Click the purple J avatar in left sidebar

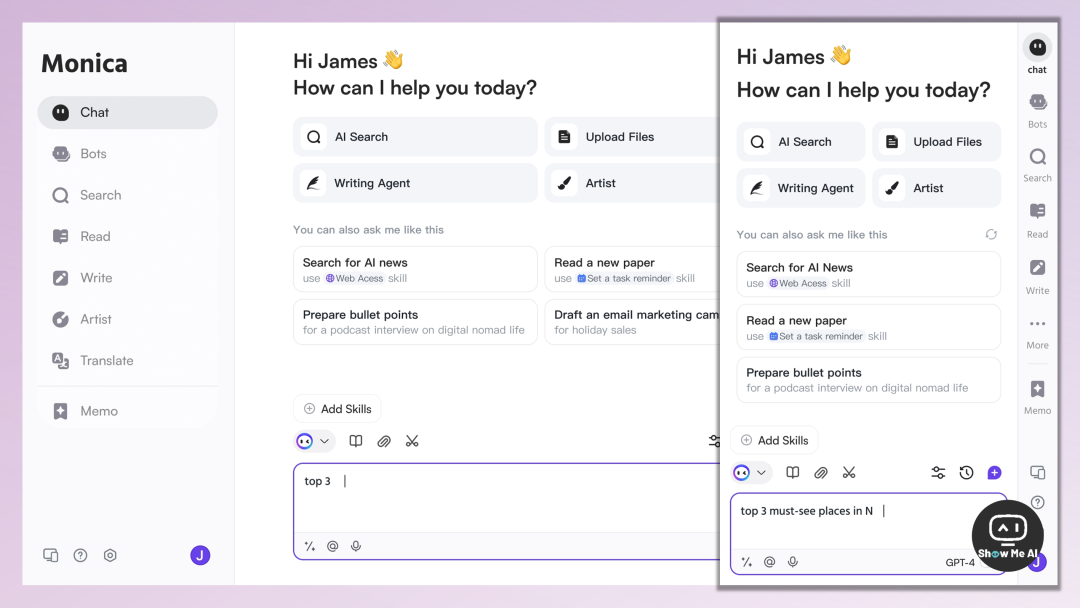tap(200, 555)
